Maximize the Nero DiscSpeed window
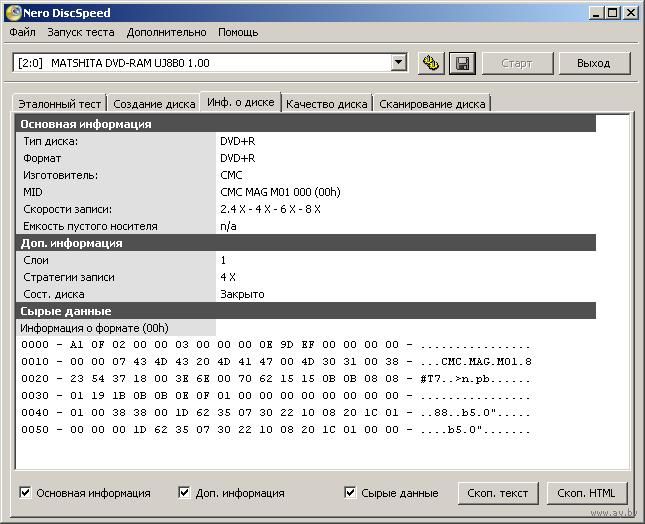 612,13
